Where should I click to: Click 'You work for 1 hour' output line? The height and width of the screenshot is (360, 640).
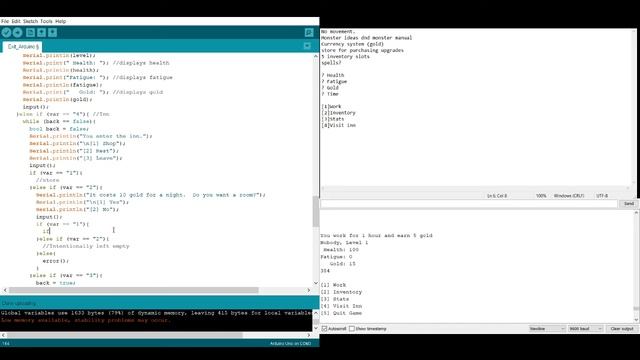(x=376, y=236)
